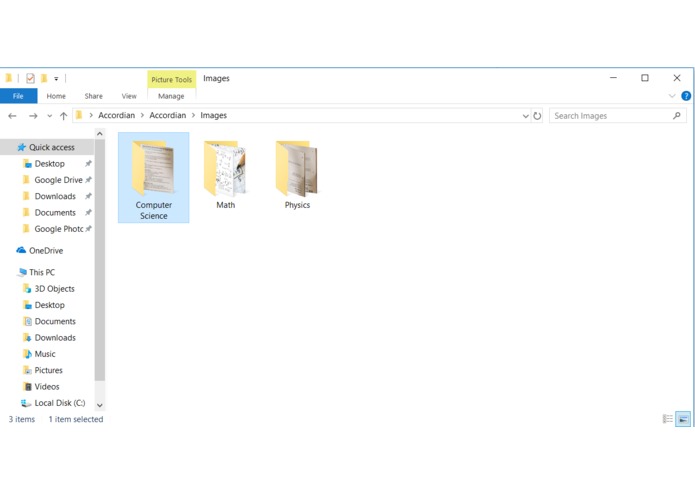The height and width of the screenshot is (494, 695).
Task: Open Desktop under This PC
Action: pos(50,305)
